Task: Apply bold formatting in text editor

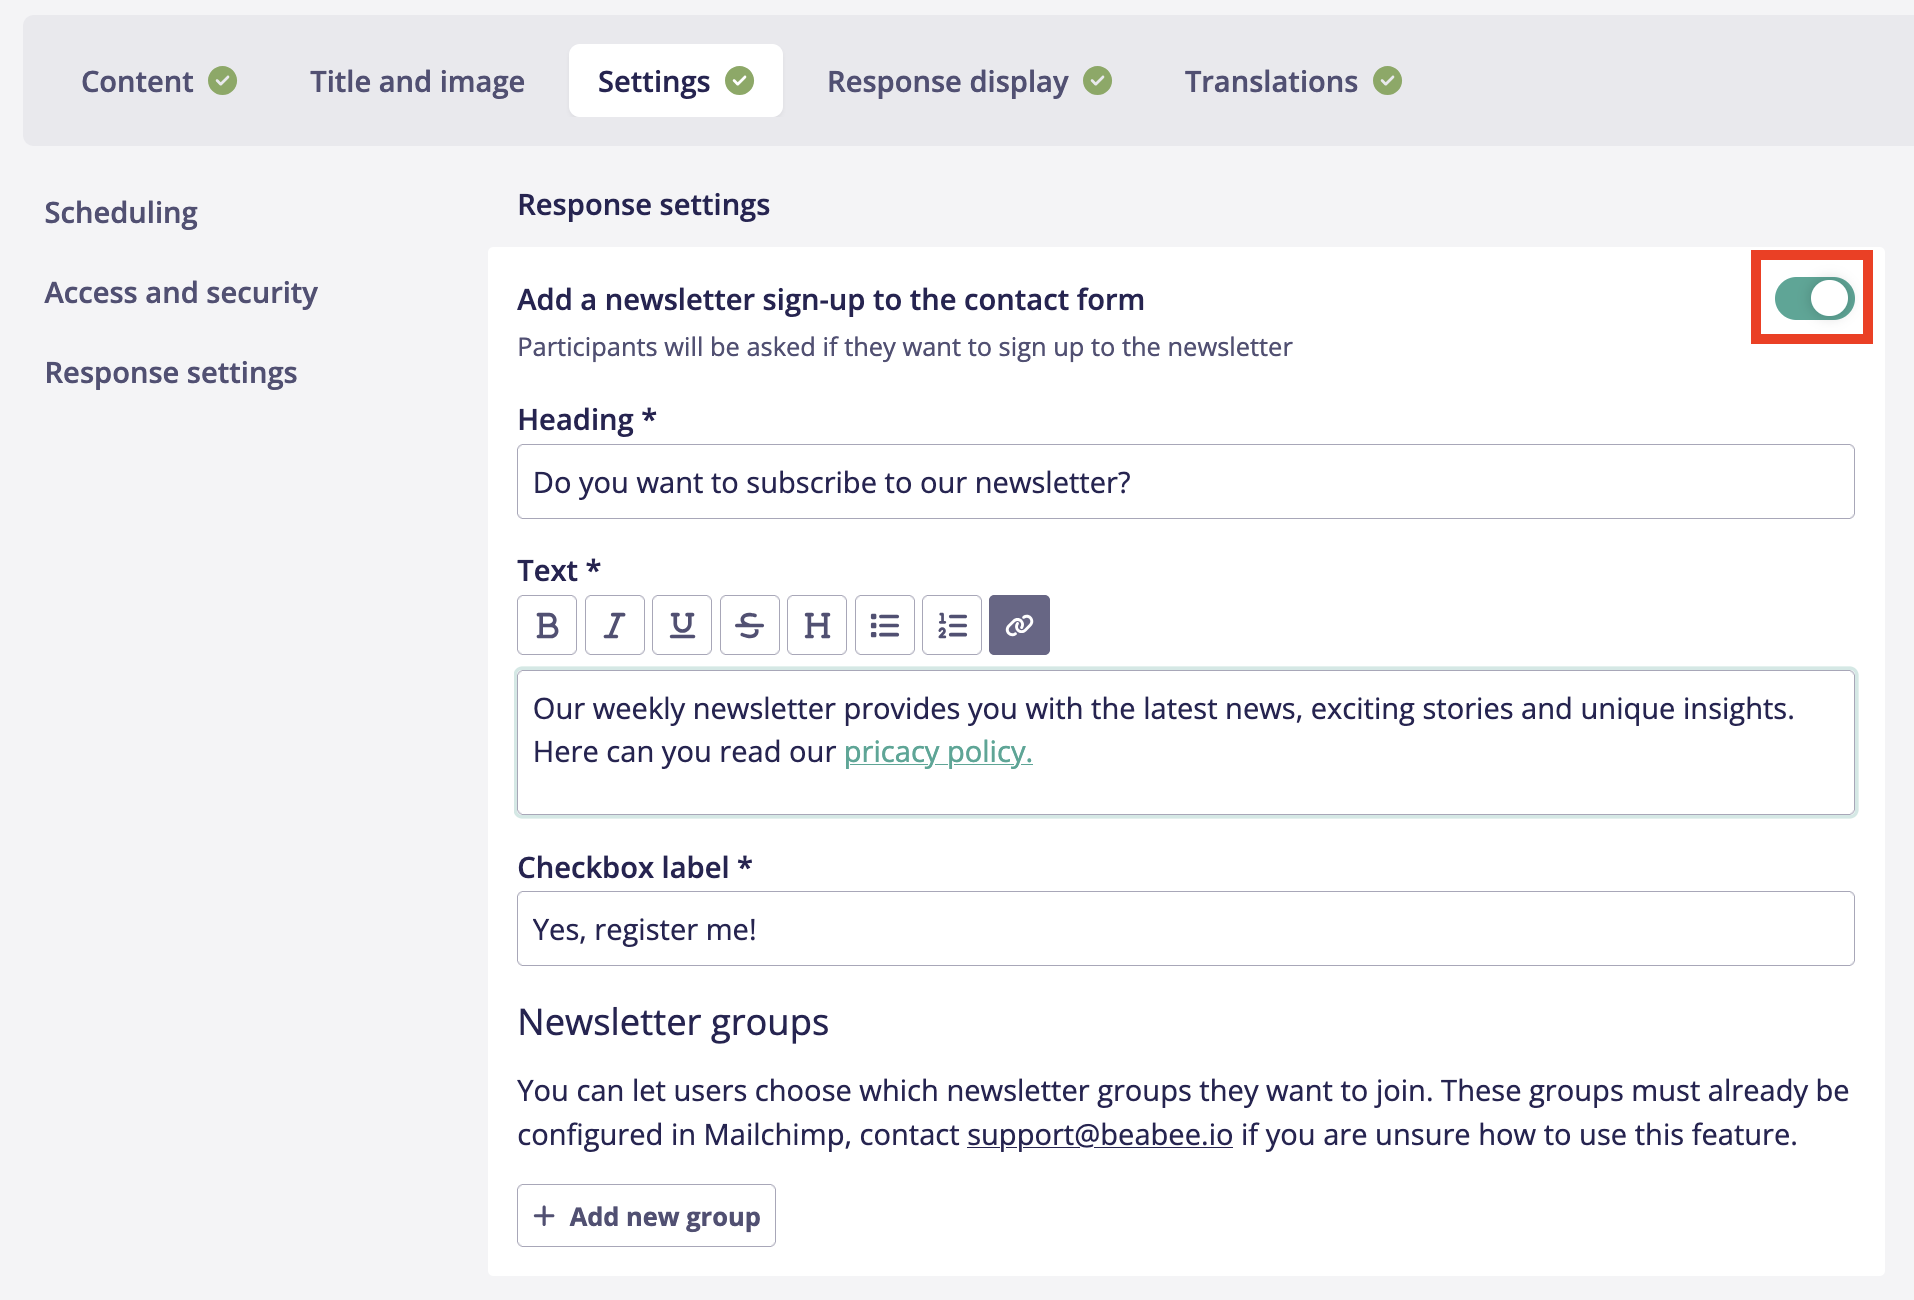Action: click(x=546, y=625)
